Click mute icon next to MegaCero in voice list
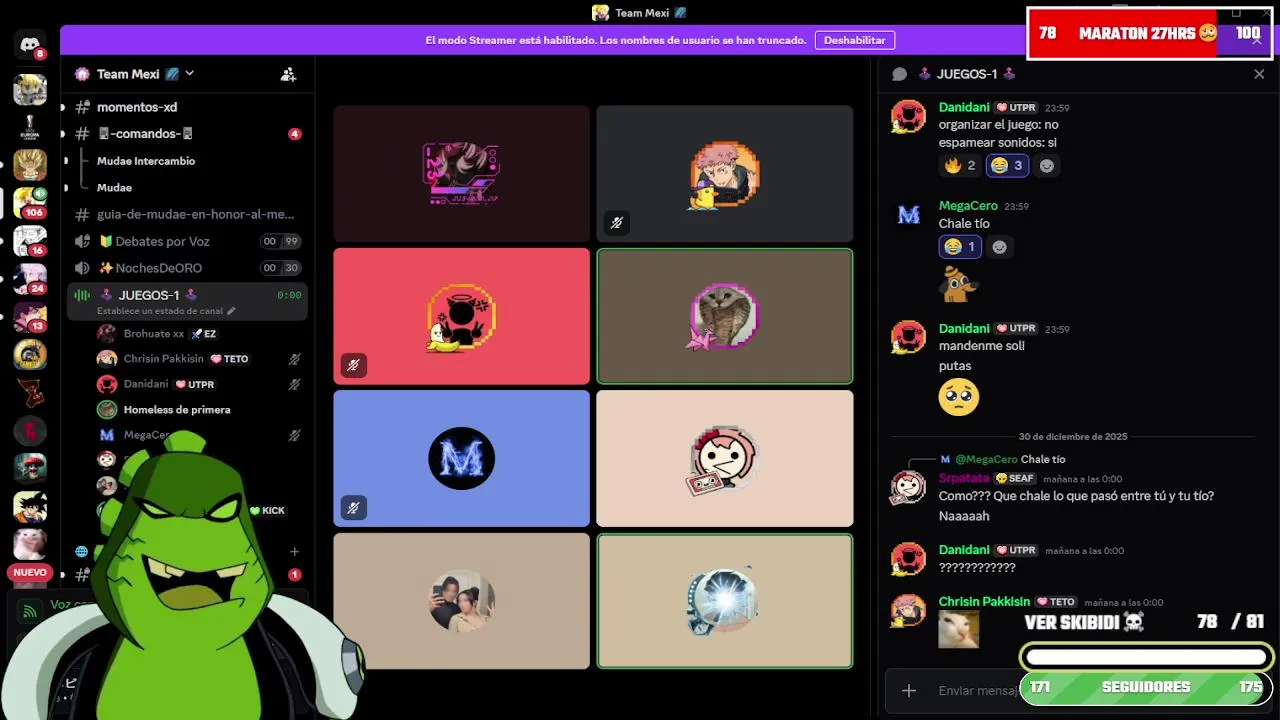 (x=295, y=436)
